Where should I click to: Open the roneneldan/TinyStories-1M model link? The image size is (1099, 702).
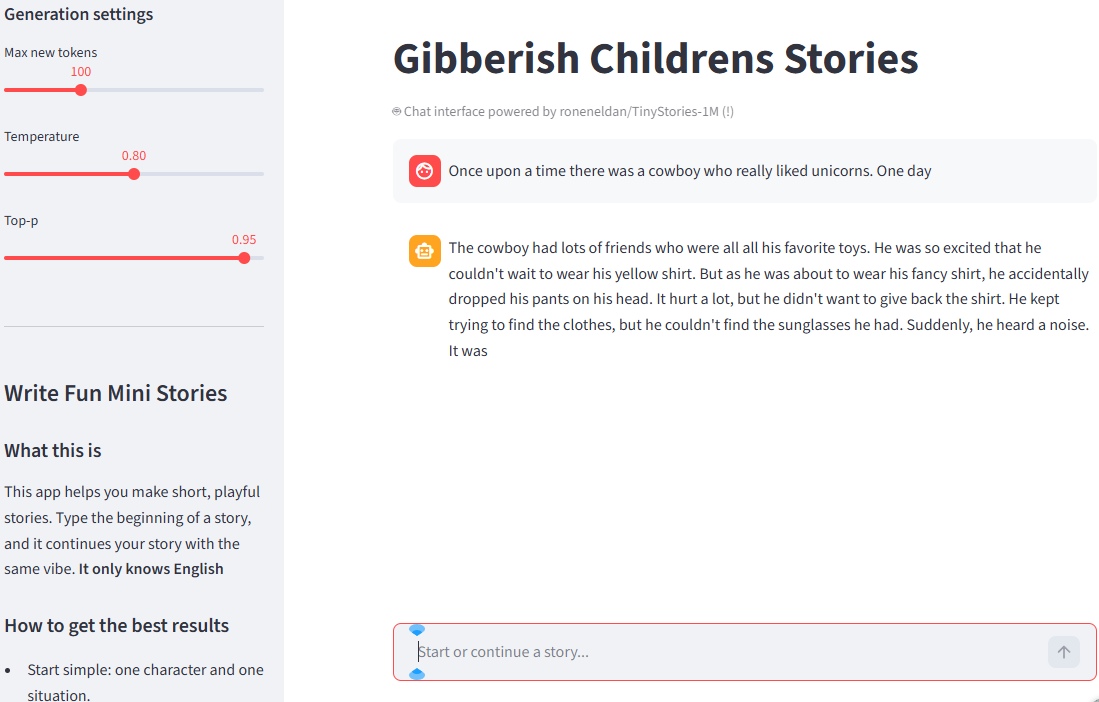tap(640, 111)
